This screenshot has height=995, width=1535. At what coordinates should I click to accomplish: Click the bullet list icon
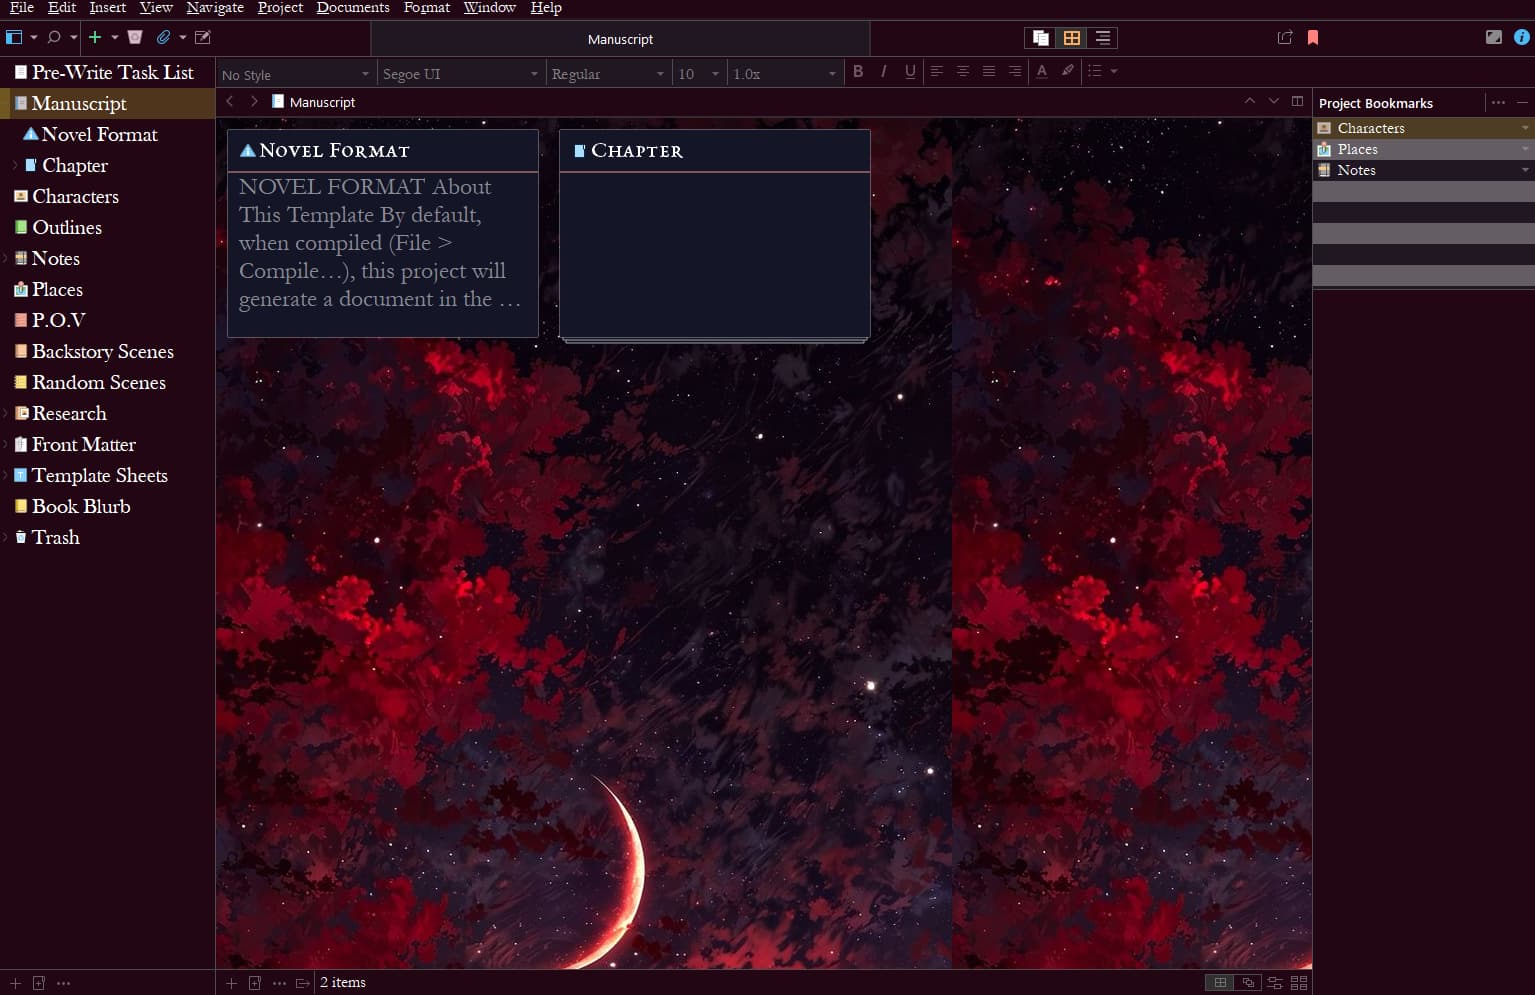[x=1095, y=71]
